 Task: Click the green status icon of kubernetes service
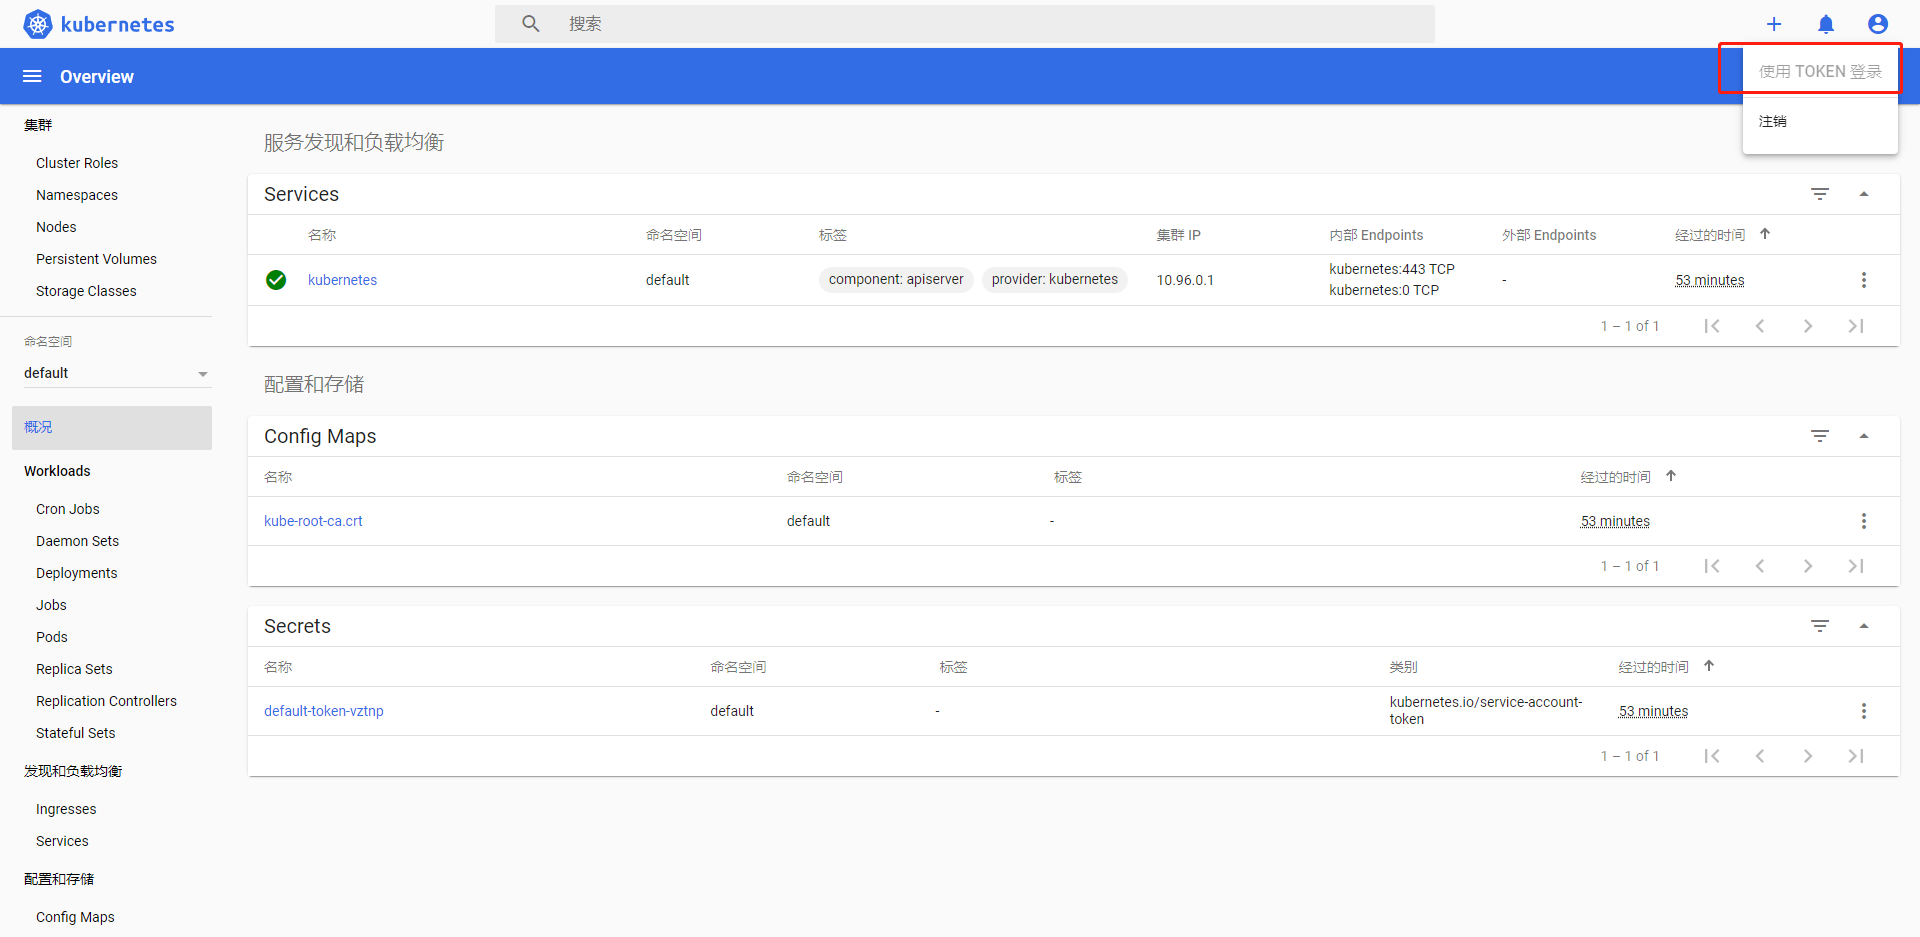(x=276, y=280)
